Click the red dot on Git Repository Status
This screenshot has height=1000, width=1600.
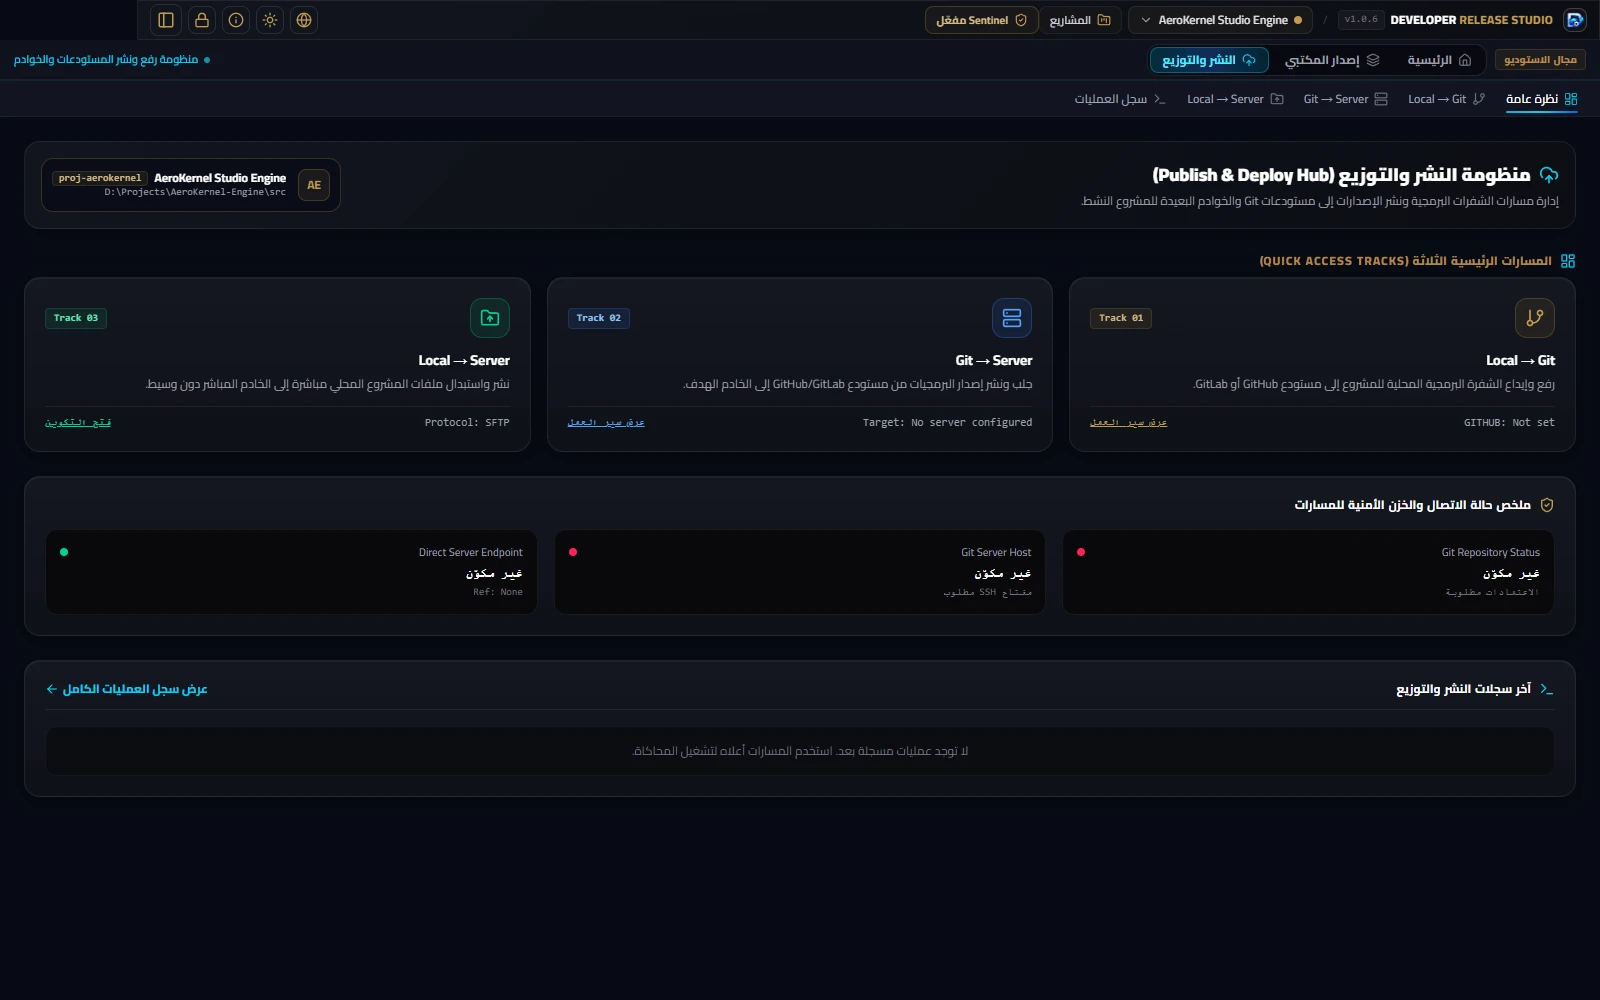click(x=1081, y=552)
